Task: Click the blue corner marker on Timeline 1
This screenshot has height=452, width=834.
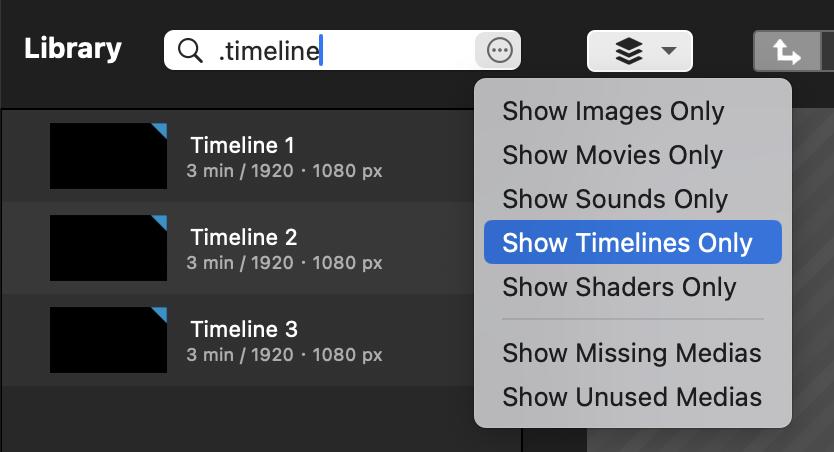Action: 161,129
